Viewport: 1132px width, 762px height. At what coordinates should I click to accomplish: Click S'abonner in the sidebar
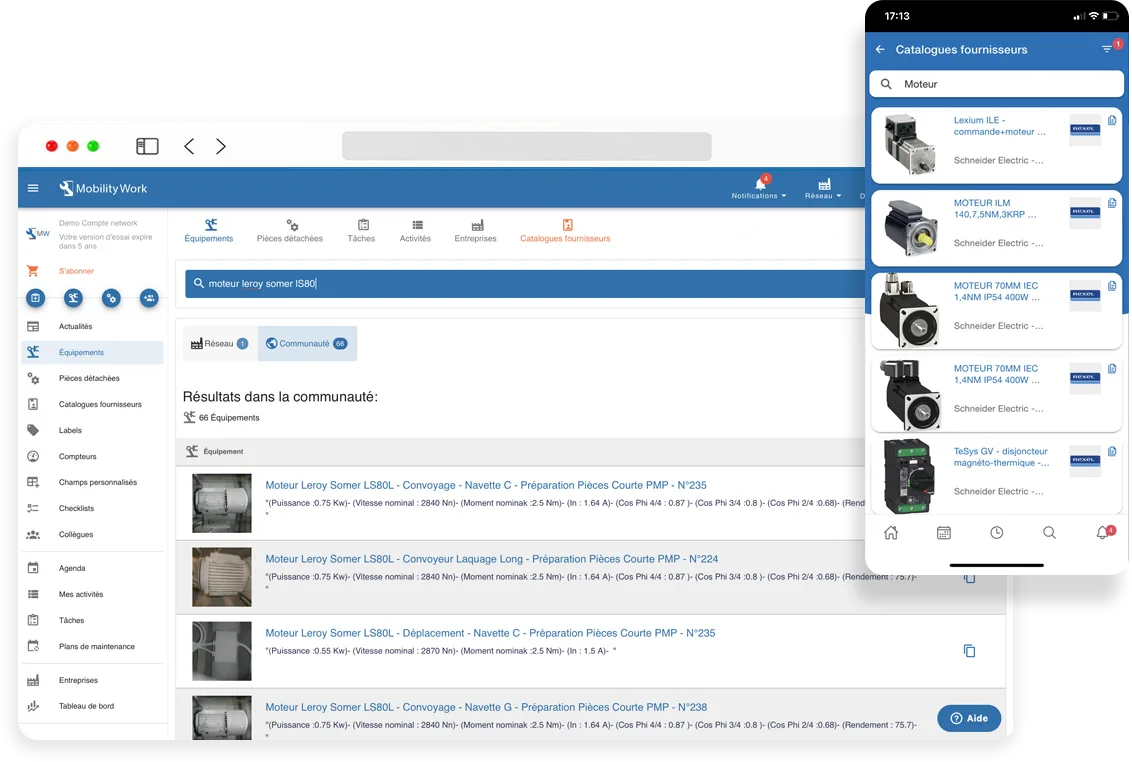pyautogui.click(x=77, y=272)
